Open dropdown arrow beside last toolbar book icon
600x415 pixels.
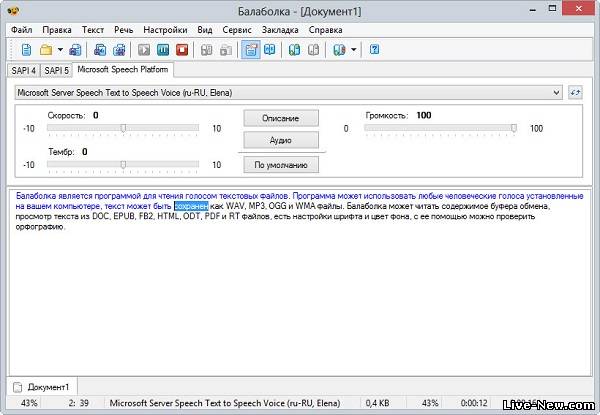[353, 49]
